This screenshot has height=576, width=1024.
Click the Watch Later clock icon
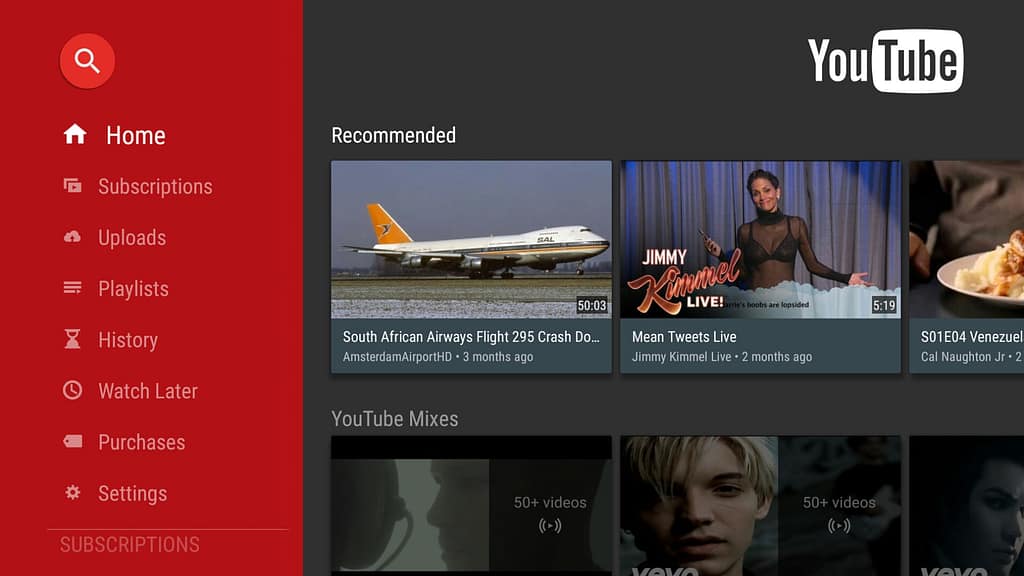(x=73, y=391)
